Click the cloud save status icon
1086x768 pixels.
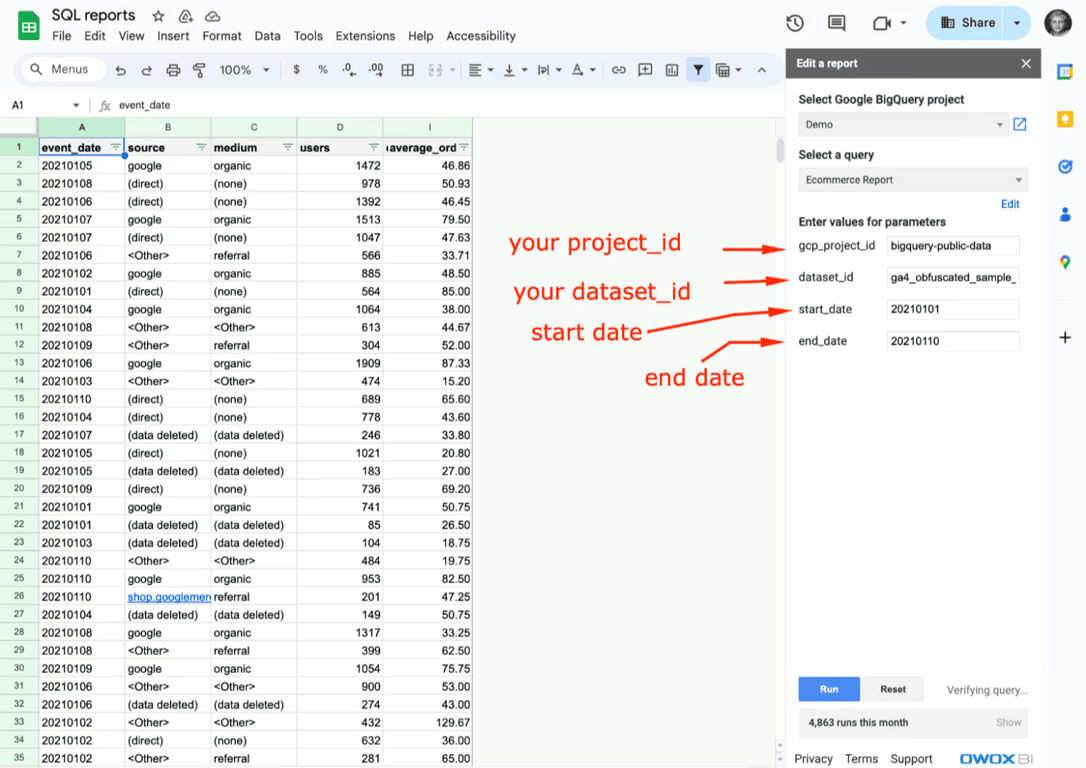[213, 16]
